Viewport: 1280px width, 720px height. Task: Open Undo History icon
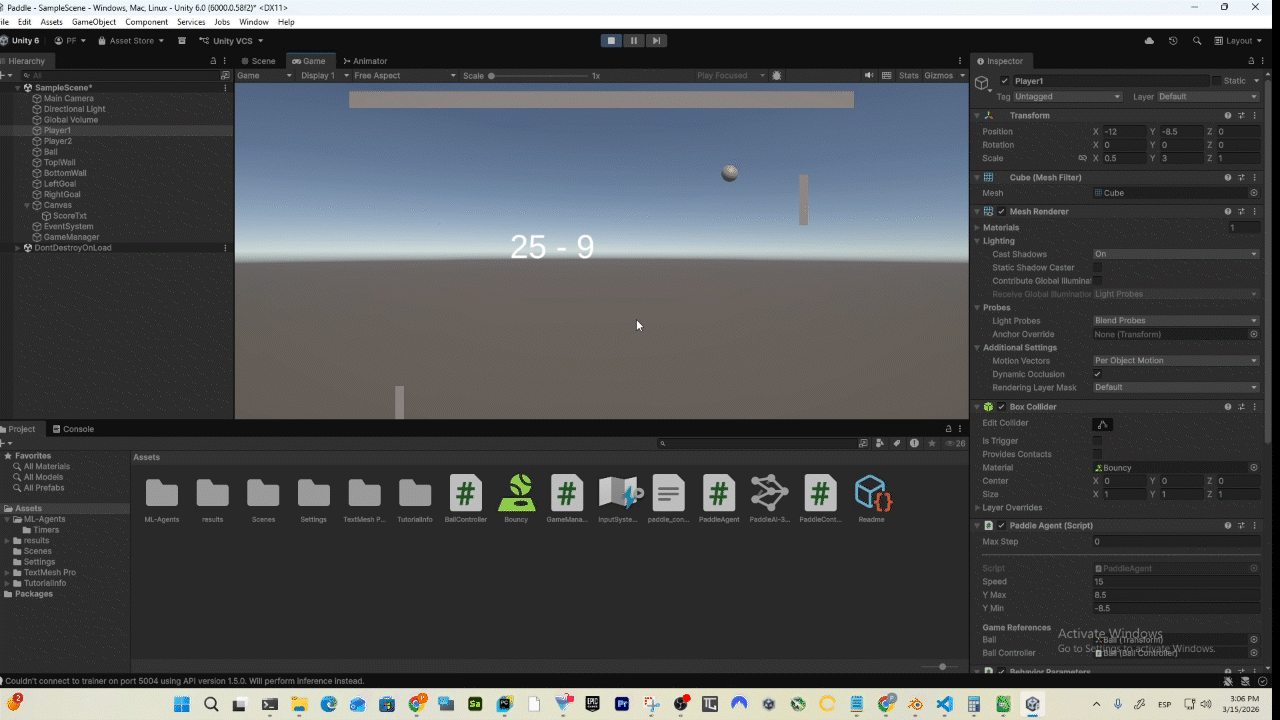pyautogui.click(x=1173, y=41)
